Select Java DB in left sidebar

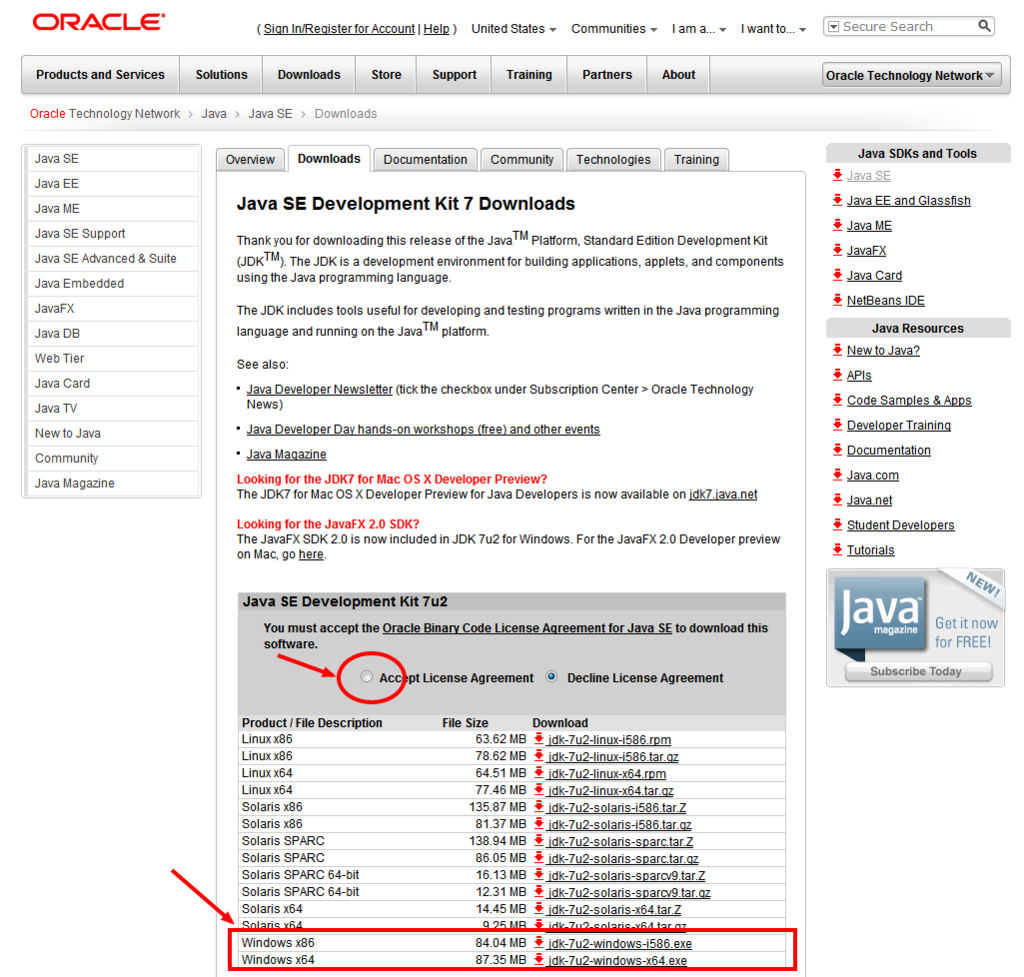112,333
